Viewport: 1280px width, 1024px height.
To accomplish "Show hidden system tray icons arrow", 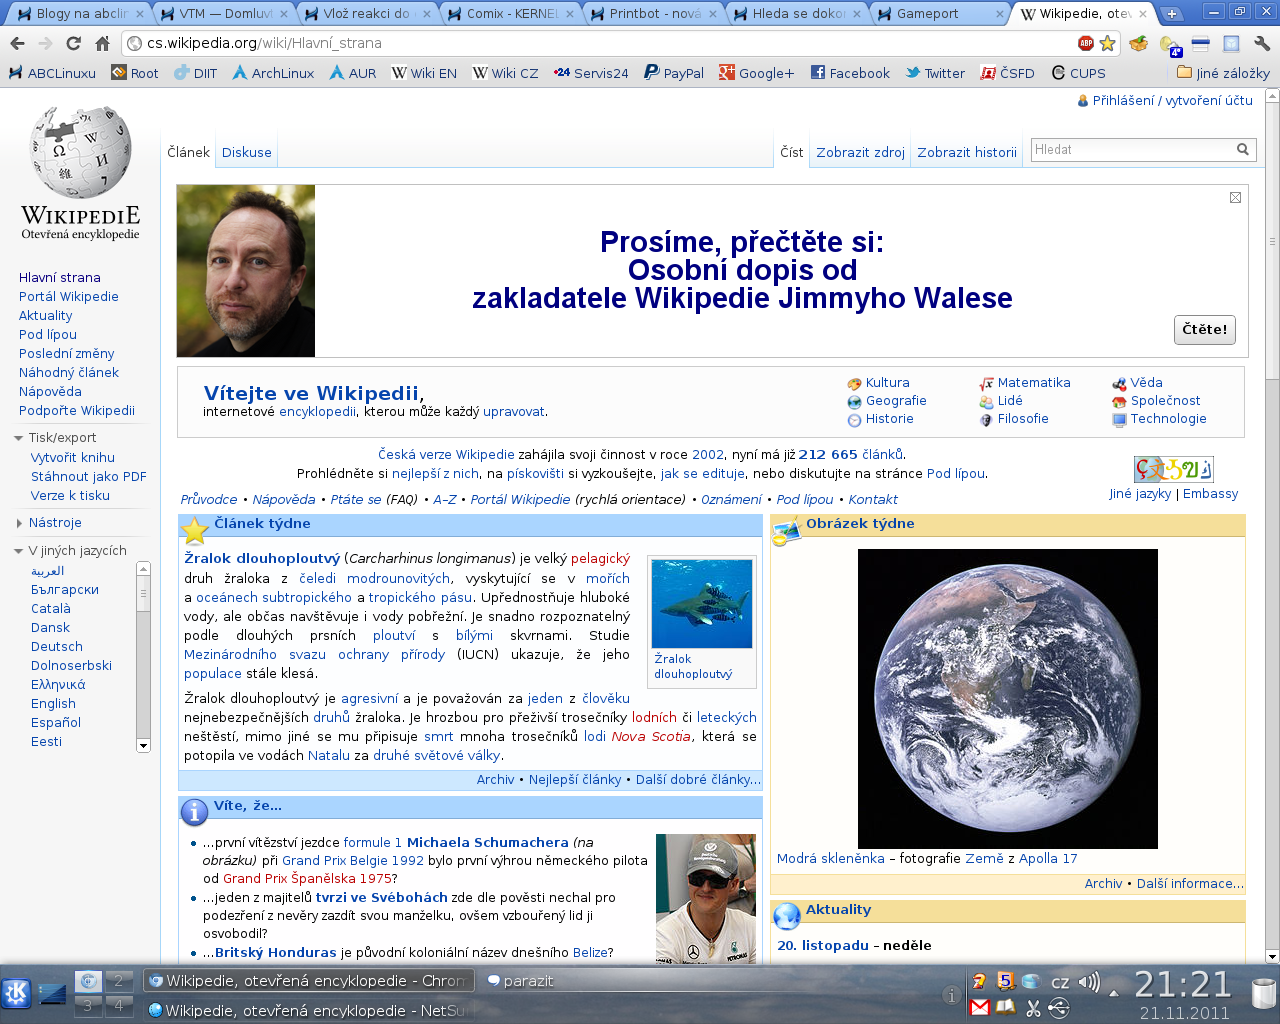I will point(1115,993).
